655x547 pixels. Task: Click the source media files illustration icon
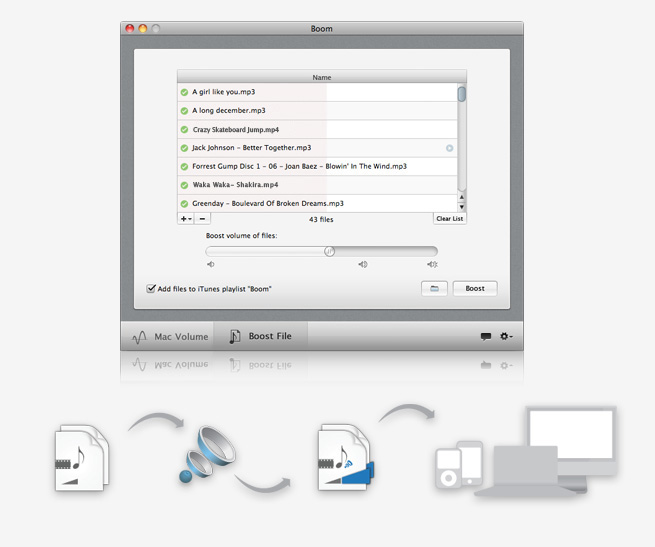[82, 458]
